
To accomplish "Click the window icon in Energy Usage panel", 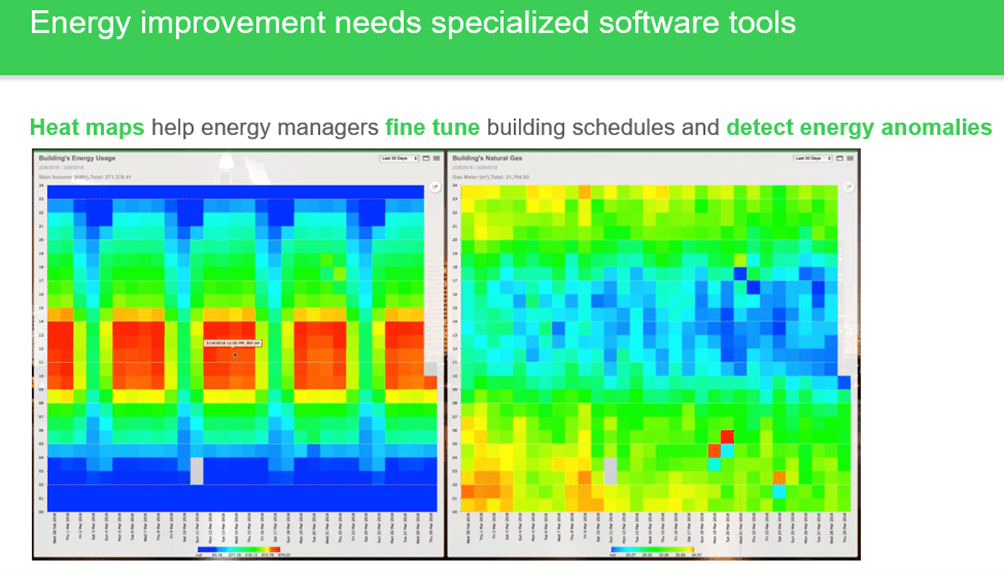I will (425, 158).
